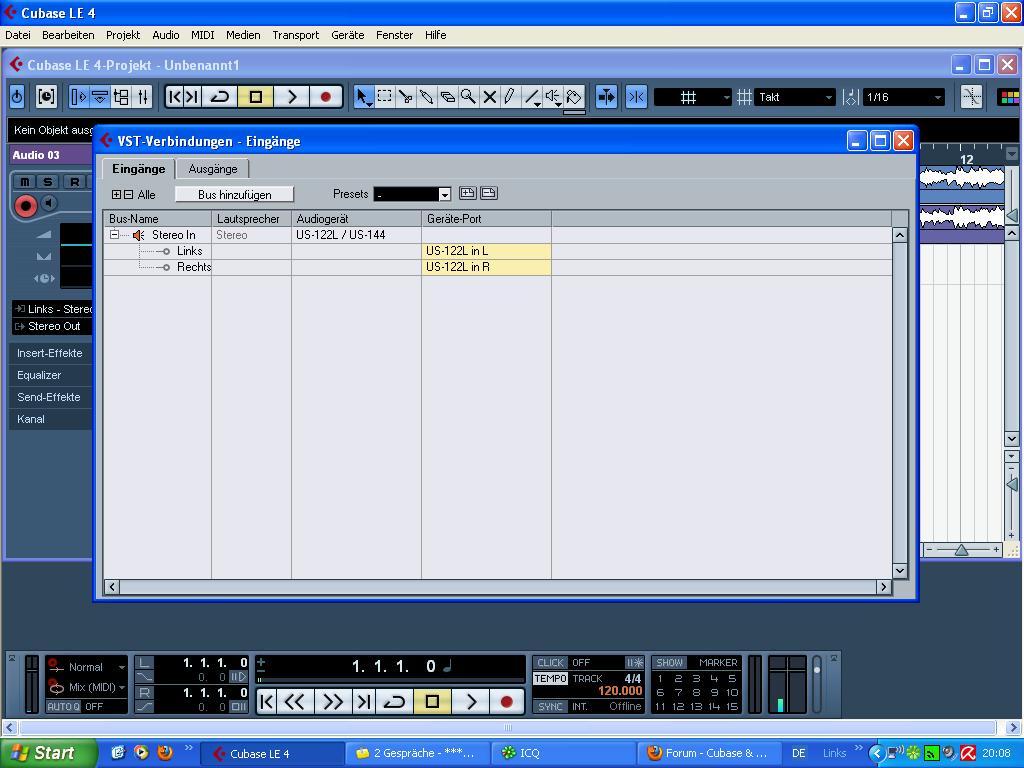The image size is (1024, 768).
Task: Toggle TEMPO track in transport panel
Action: click(x=551, y=679)
